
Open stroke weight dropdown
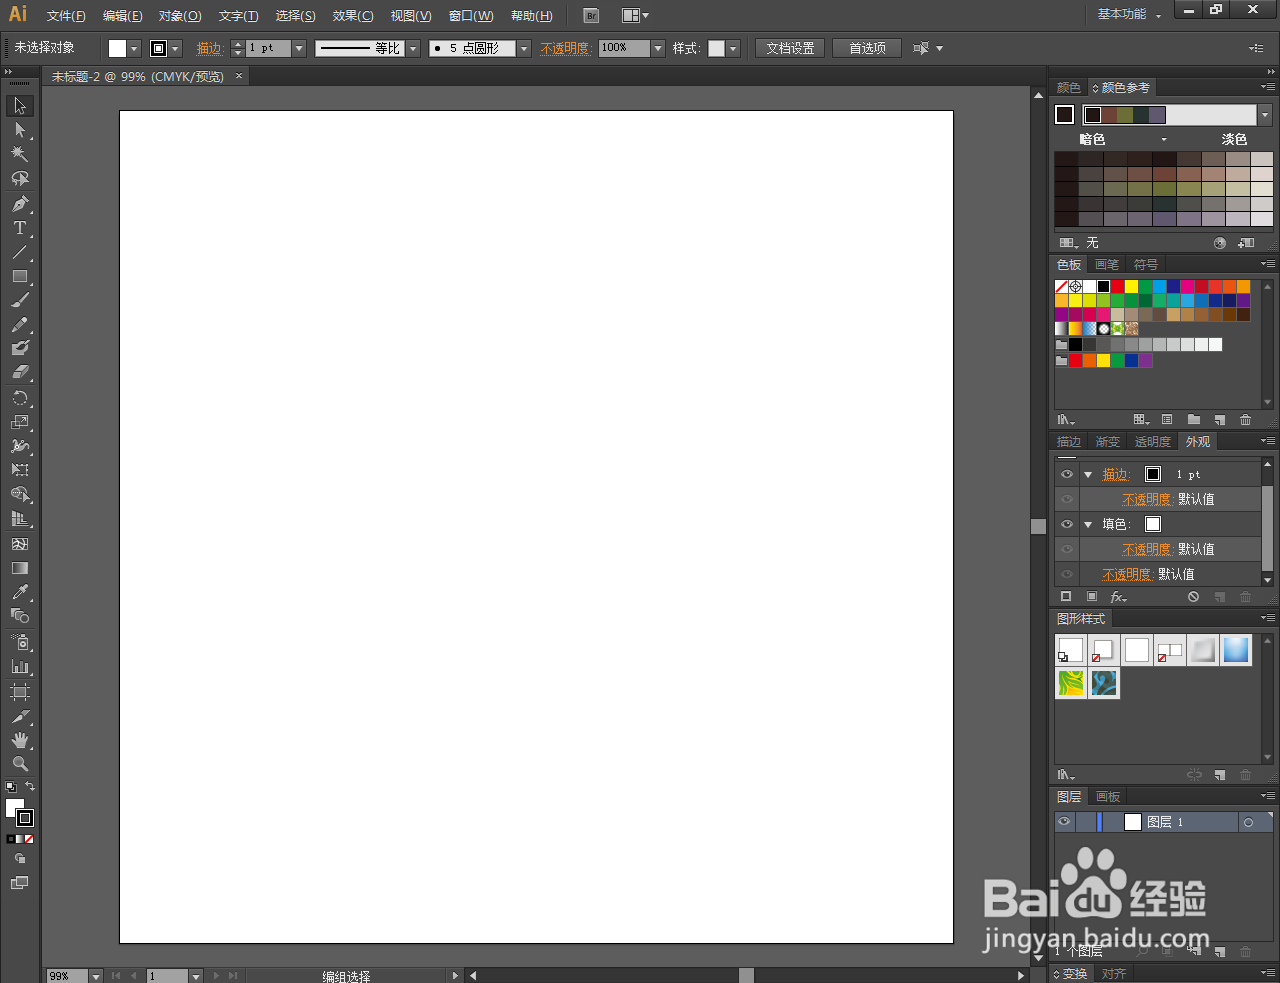pos(298,48)
